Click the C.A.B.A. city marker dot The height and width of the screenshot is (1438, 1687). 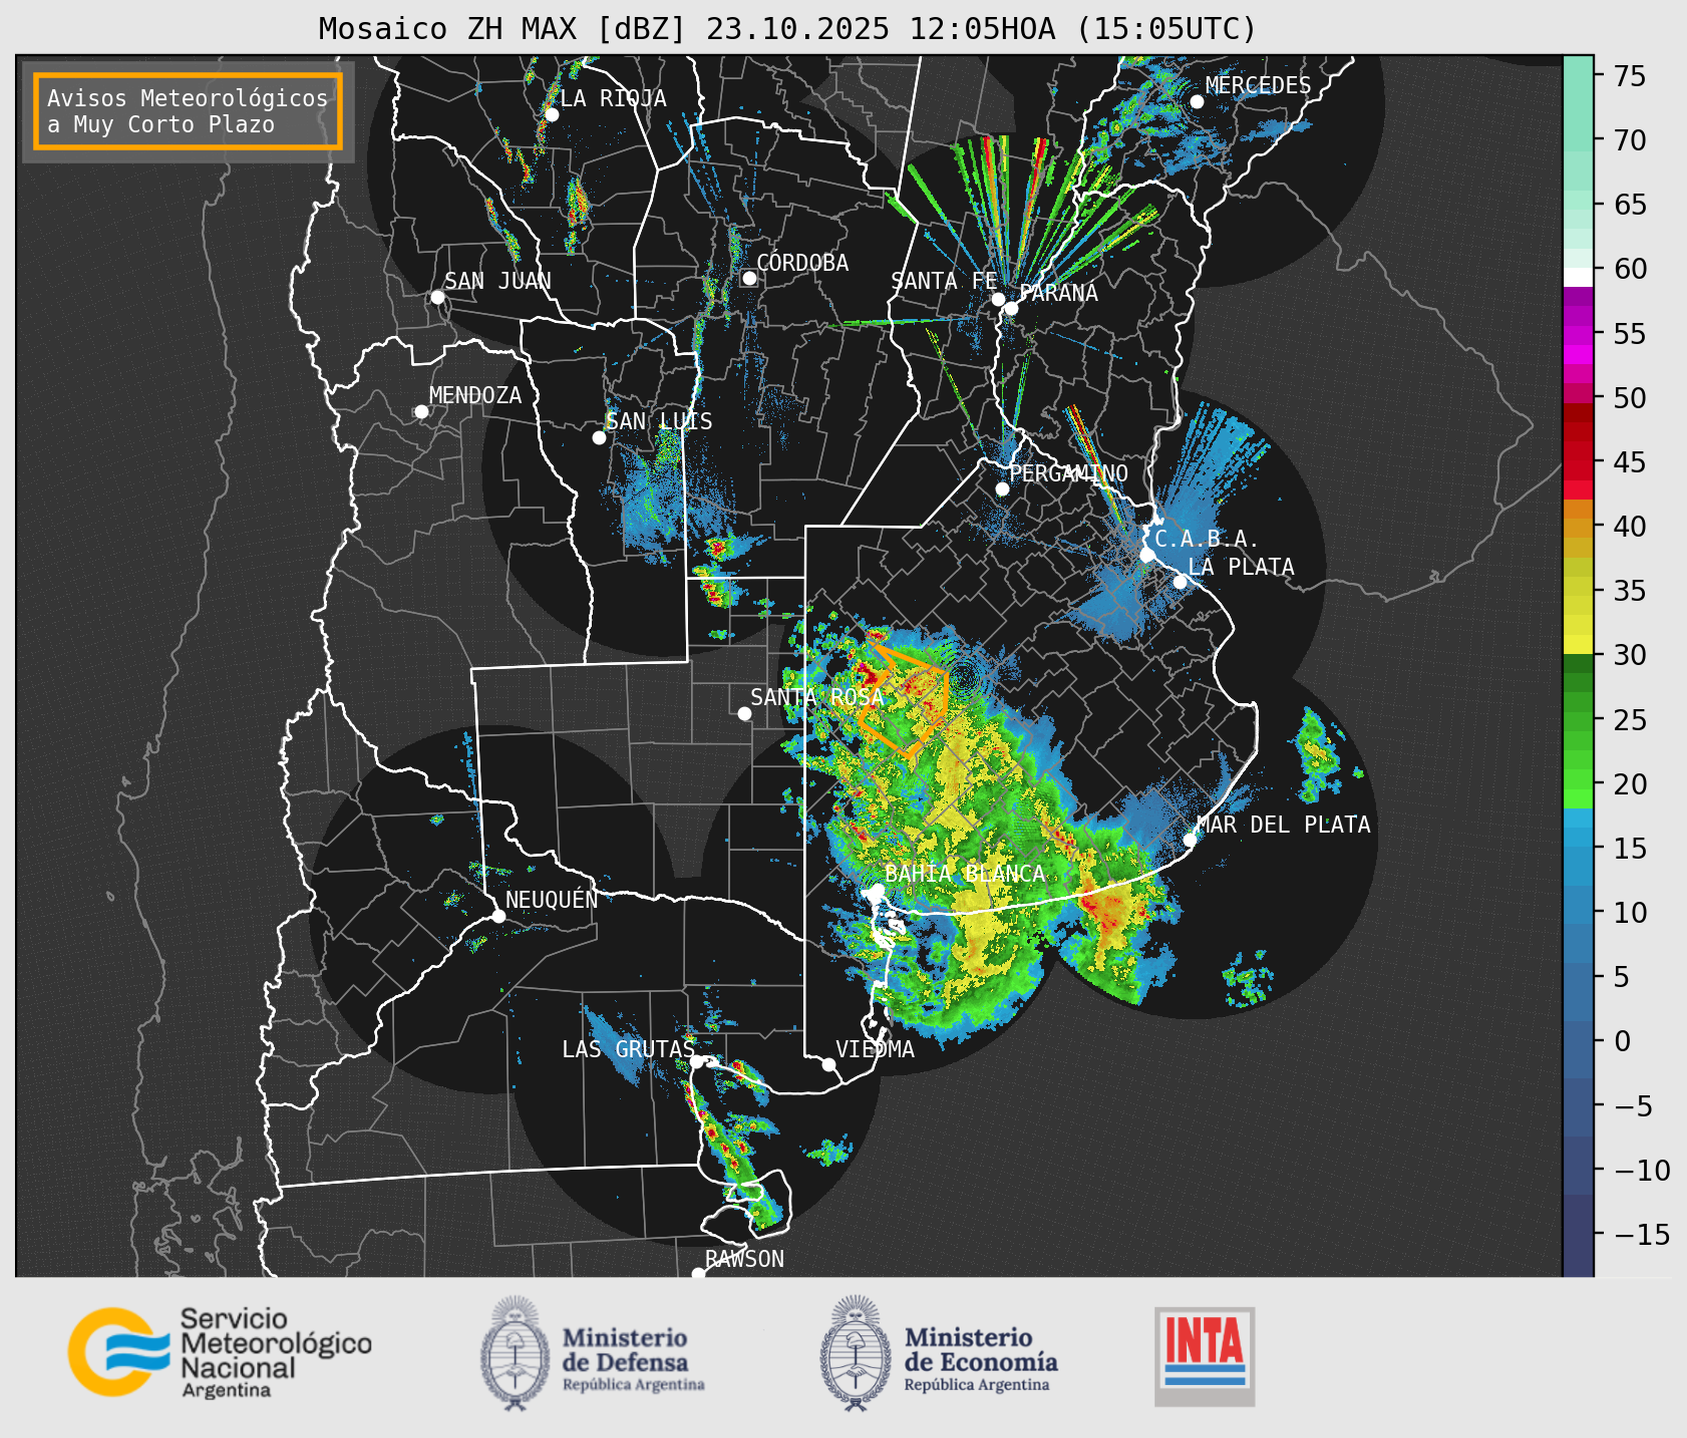[1147, 555]
